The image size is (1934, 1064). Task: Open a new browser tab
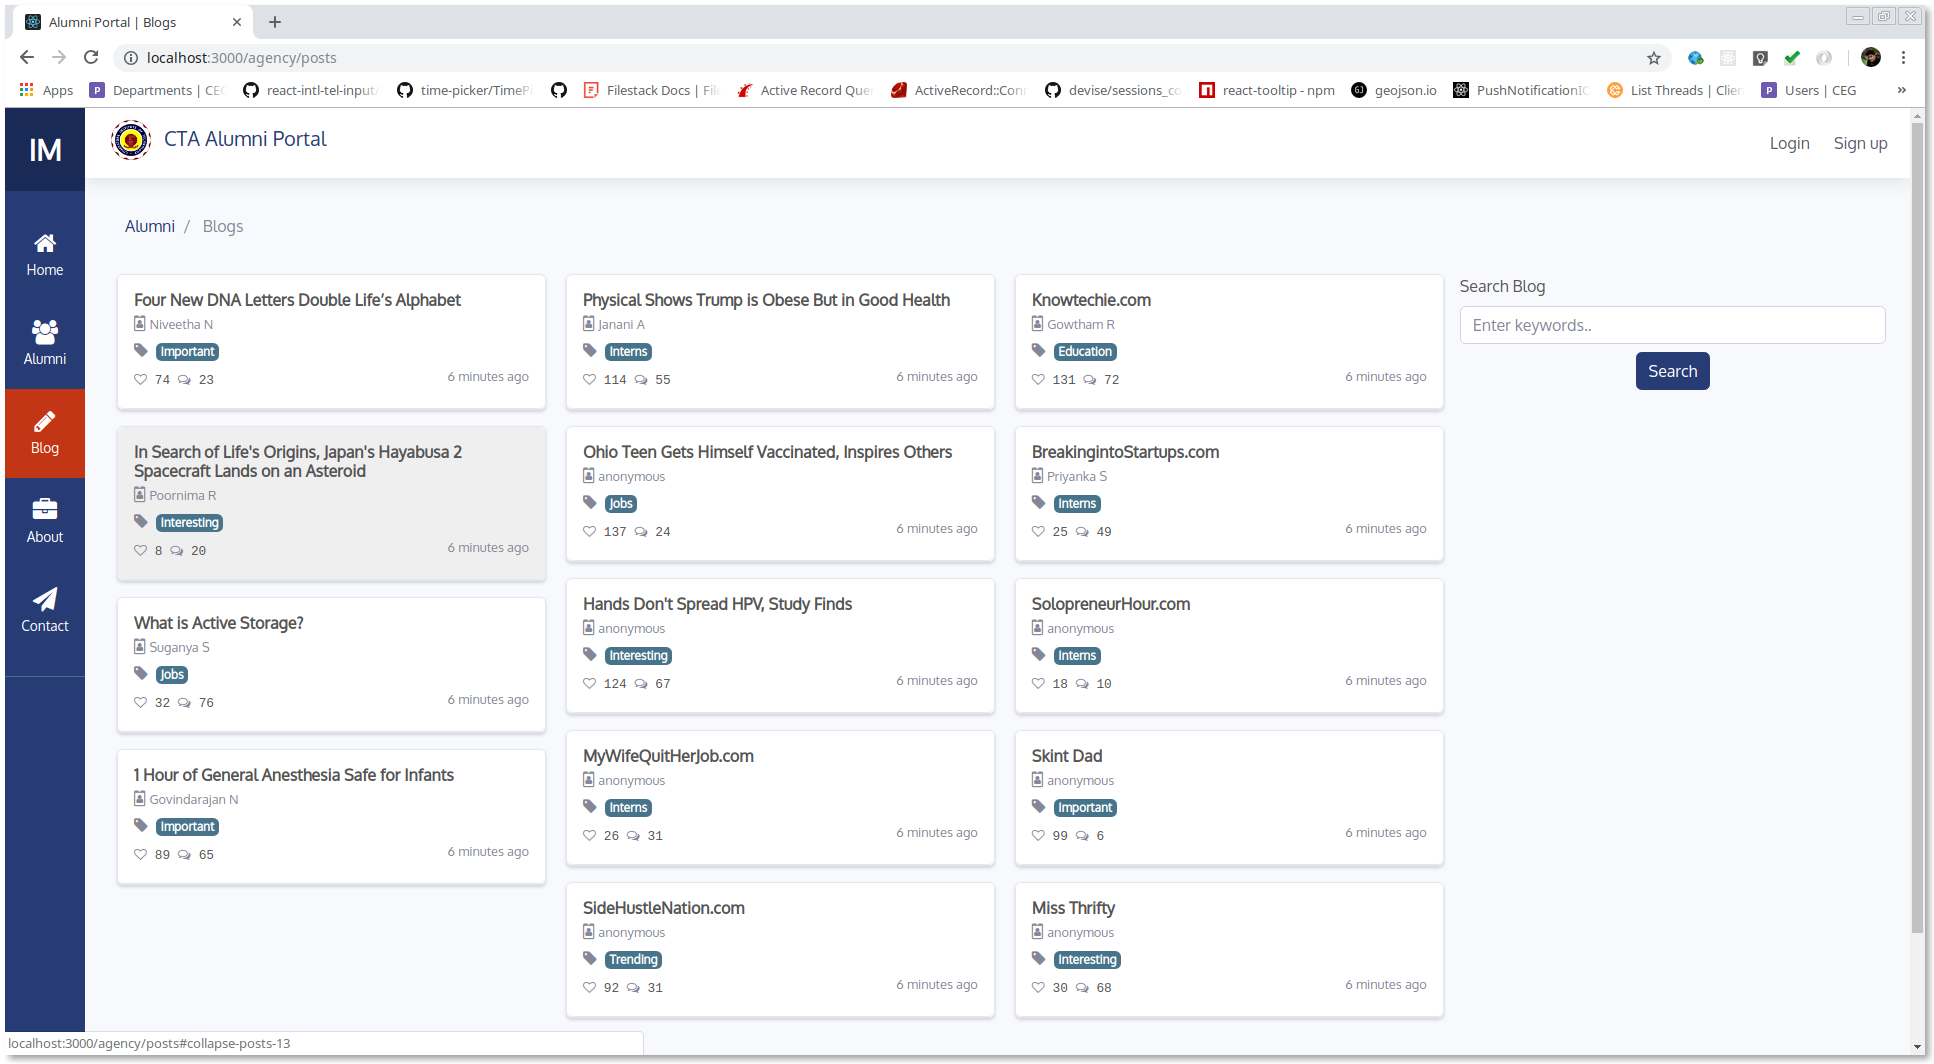point(275,22)
